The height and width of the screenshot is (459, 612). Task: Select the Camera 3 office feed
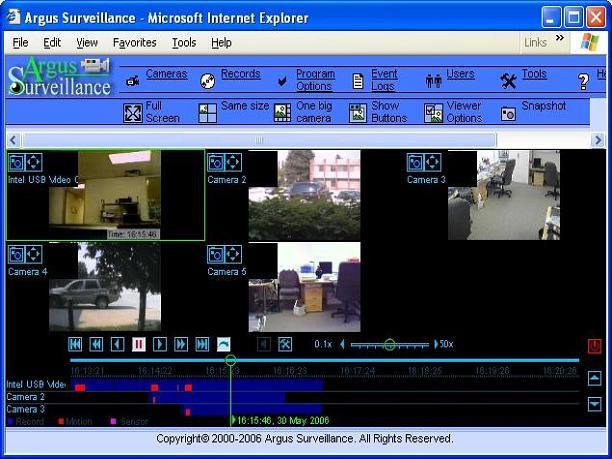[504, 195]
